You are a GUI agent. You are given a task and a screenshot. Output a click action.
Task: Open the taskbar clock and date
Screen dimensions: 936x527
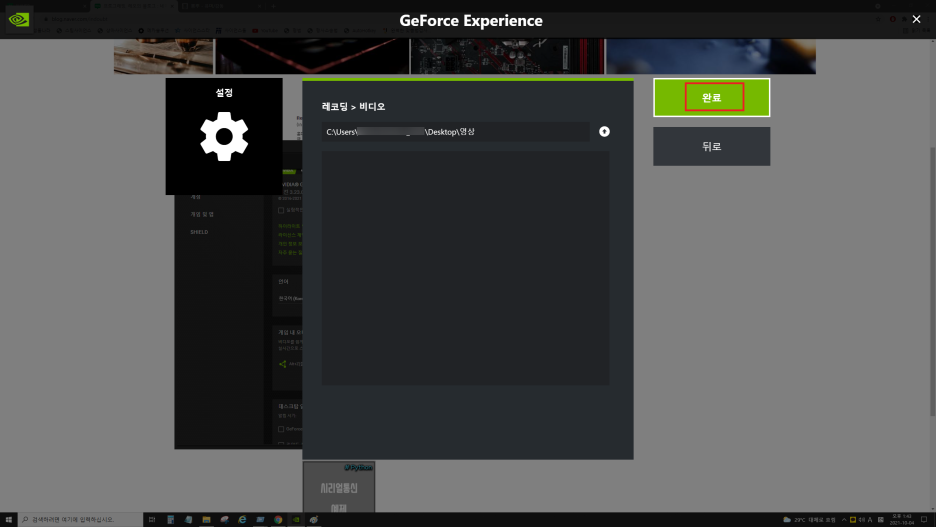coord(902,520)
